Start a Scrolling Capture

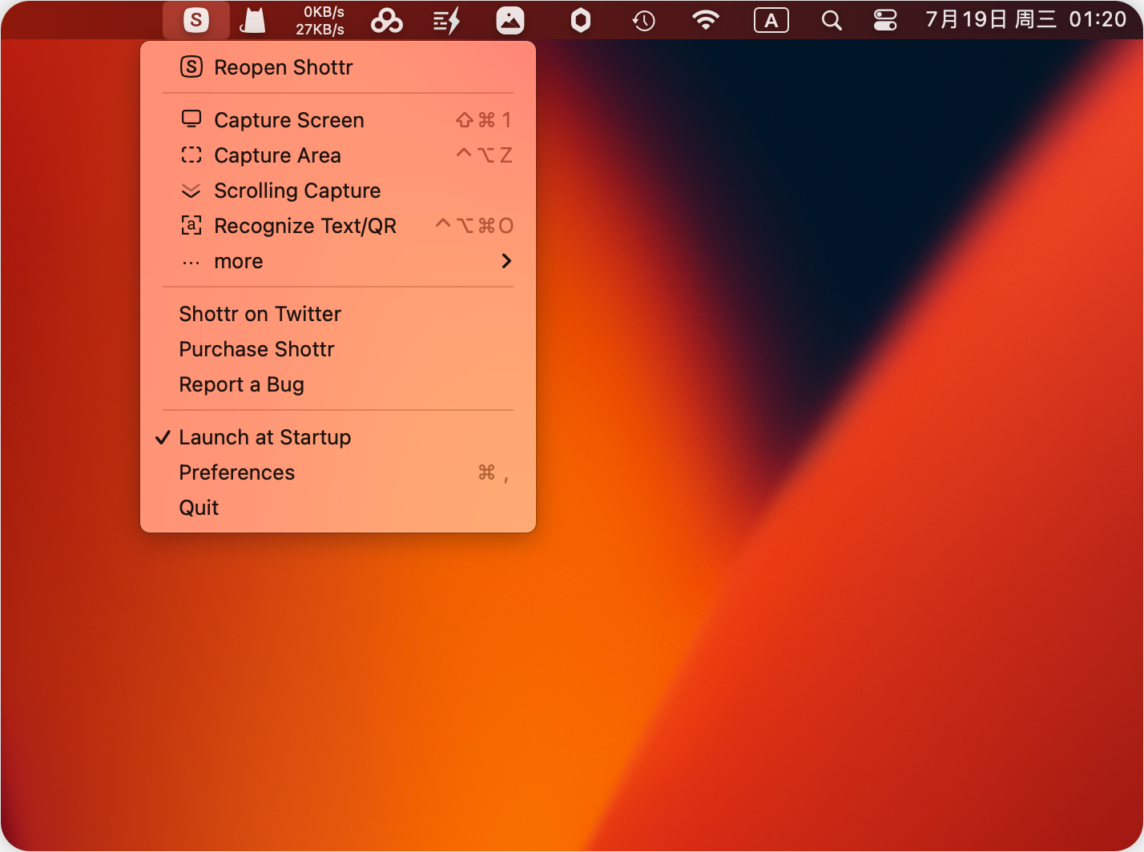tap(338, 190)
